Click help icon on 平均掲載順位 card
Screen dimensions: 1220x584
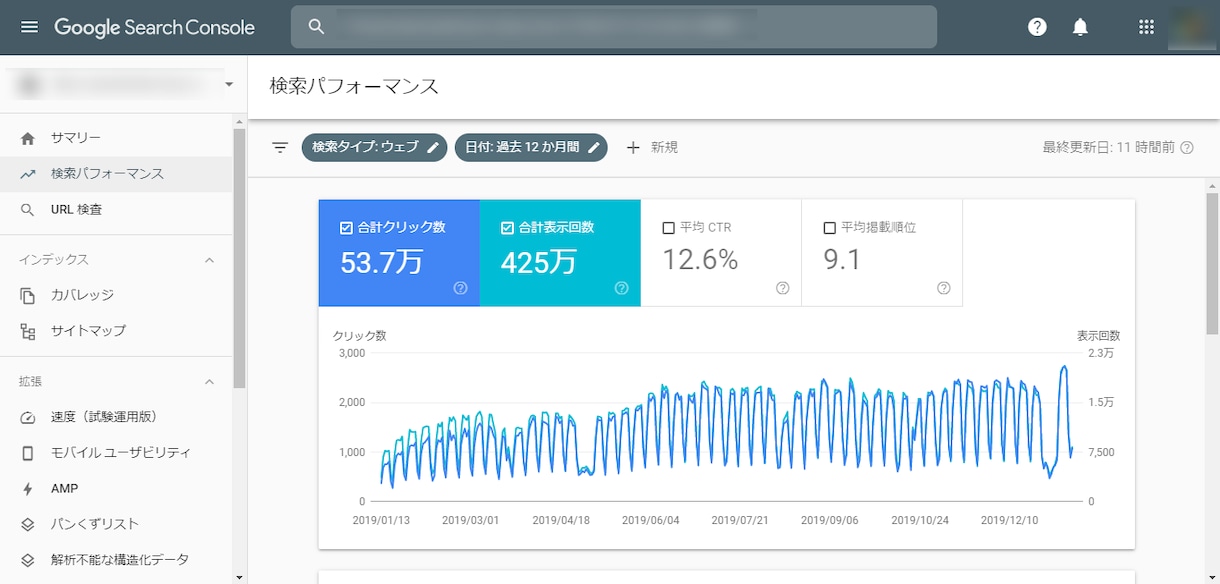click(x=943, y=288)
